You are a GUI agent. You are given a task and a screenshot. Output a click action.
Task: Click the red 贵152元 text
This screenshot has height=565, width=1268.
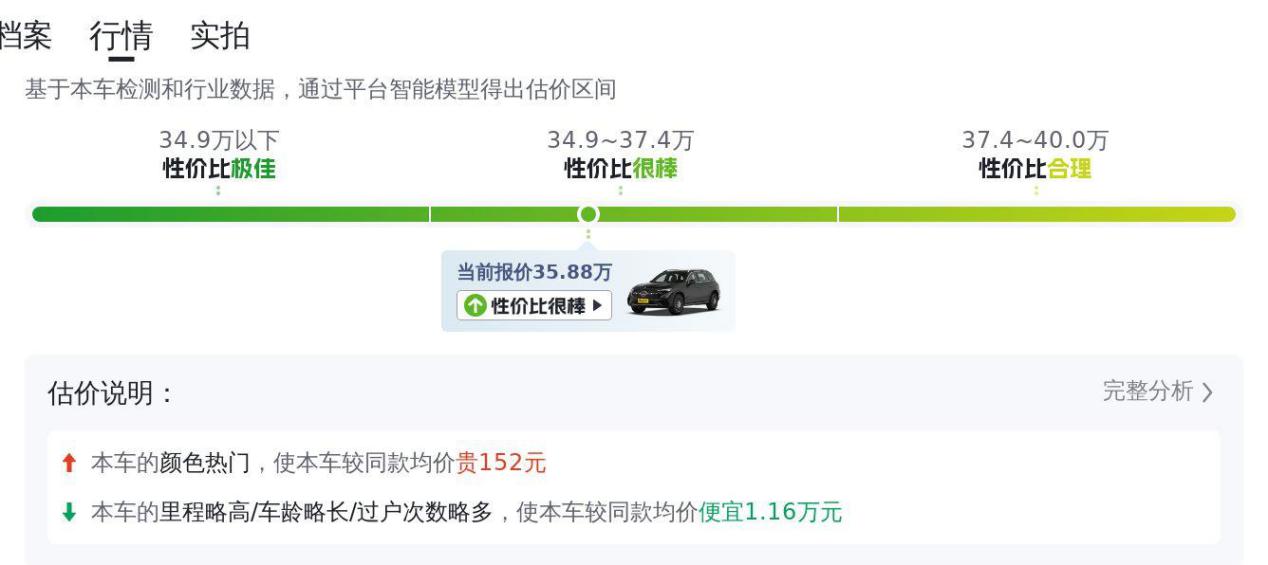(x=501, y=463)
